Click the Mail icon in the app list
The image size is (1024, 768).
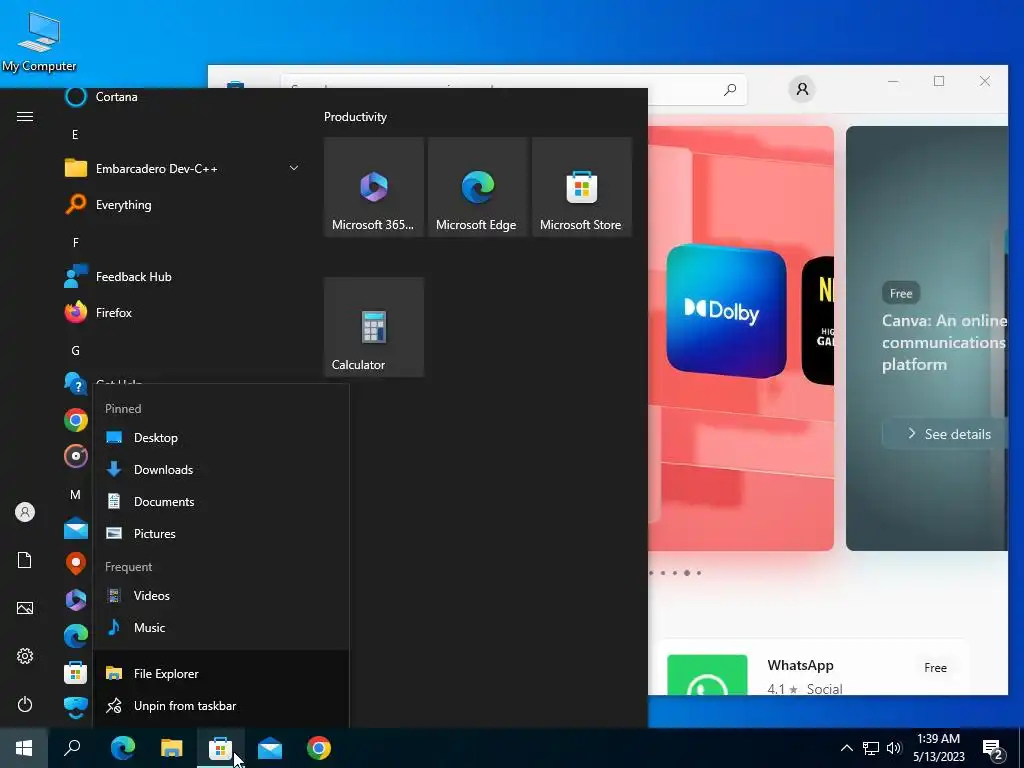[76, 528]
